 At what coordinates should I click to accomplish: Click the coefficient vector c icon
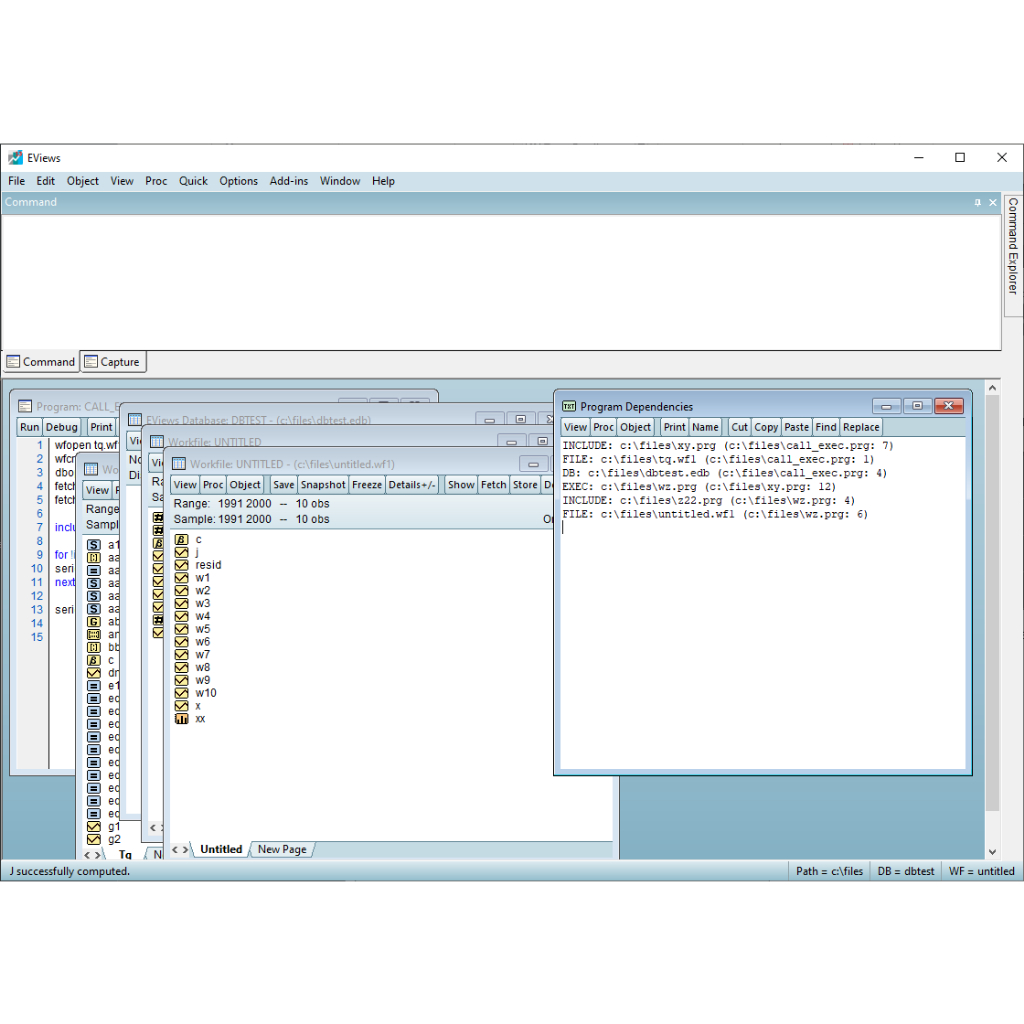[181, 539]
